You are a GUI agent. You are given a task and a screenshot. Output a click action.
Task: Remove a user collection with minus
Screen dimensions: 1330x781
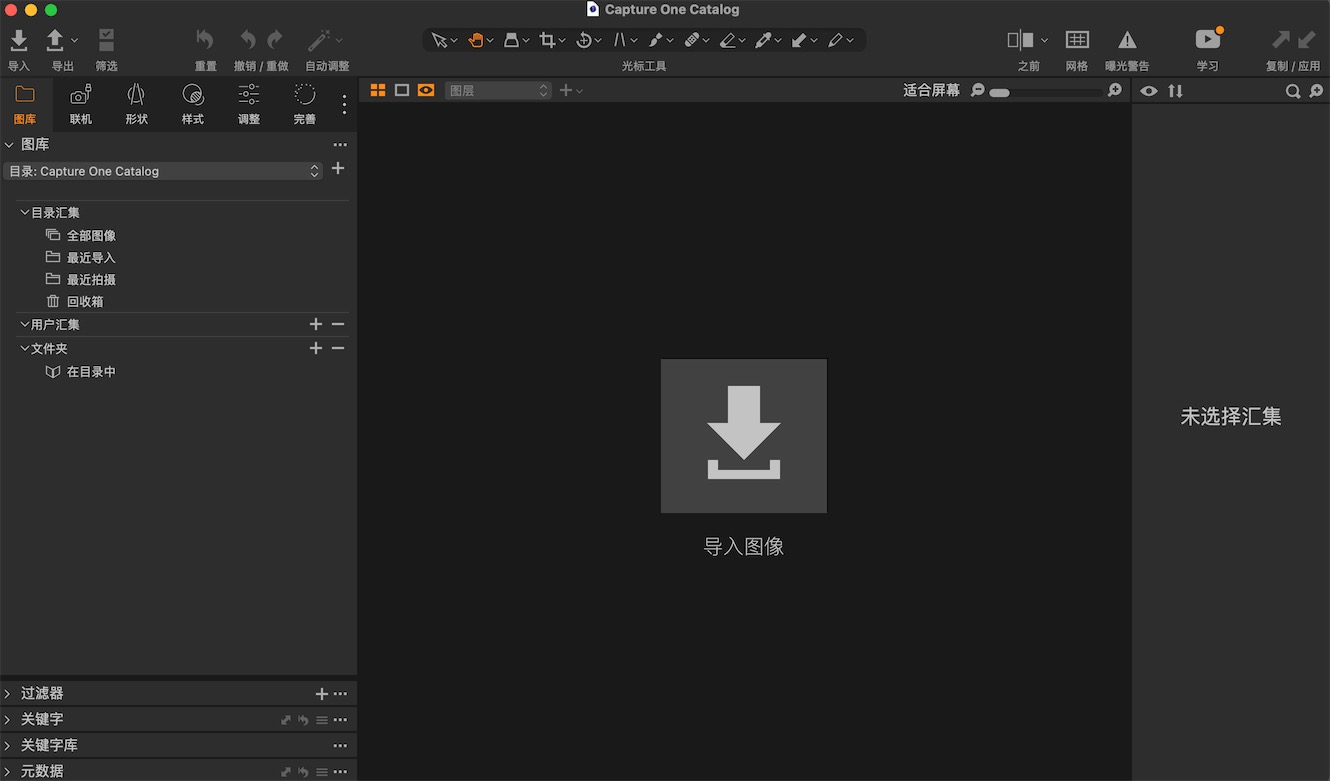[338, 324]
